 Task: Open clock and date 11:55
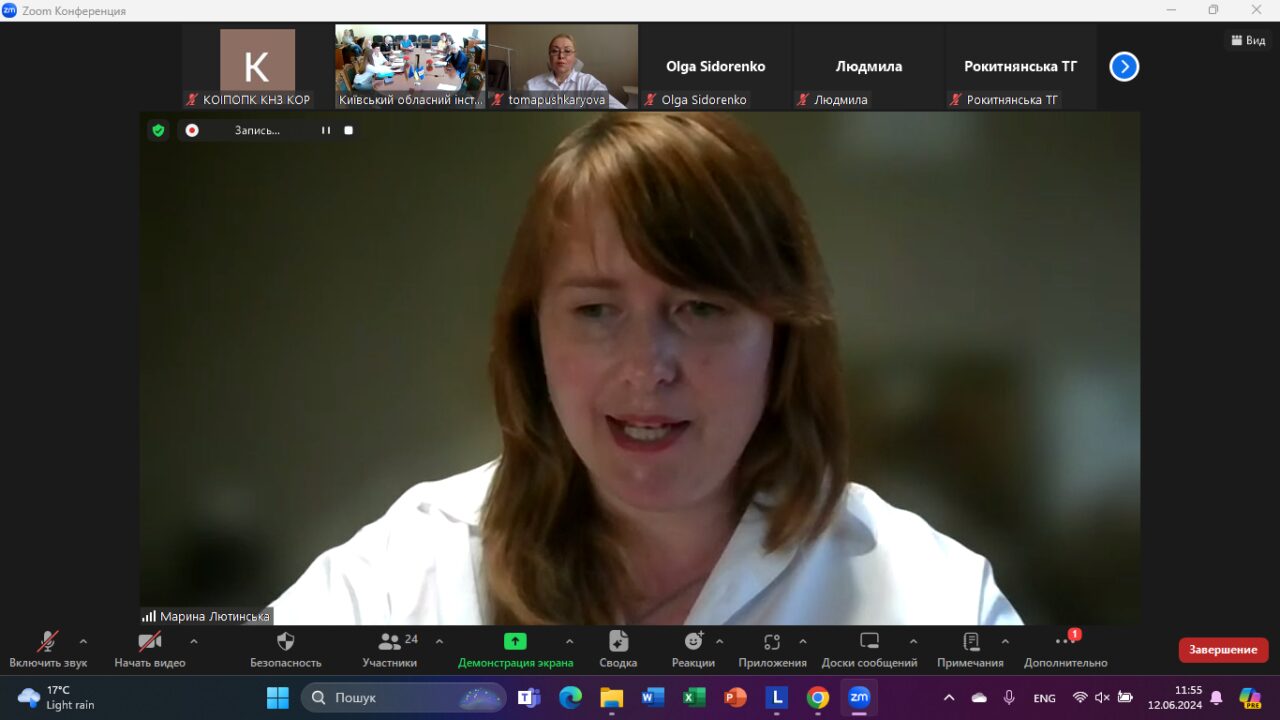[1175, 697]
